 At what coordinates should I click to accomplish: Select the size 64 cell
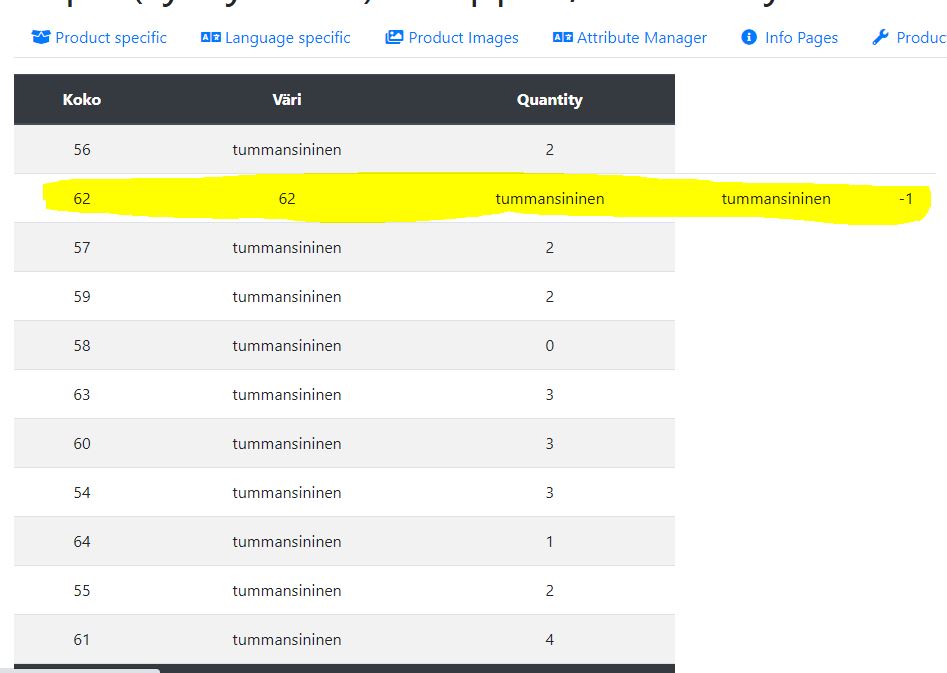pos(82,541)
